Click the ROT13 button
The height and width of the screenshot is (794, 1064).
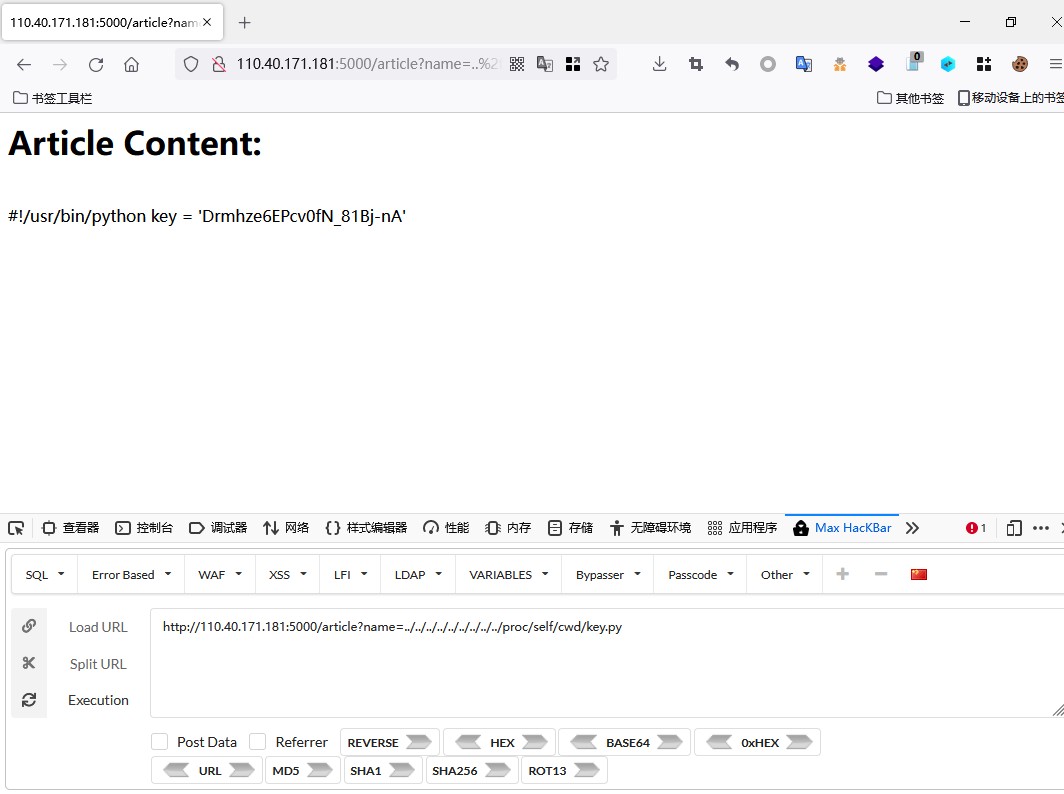pyautogui.click(x=564, y=771)
